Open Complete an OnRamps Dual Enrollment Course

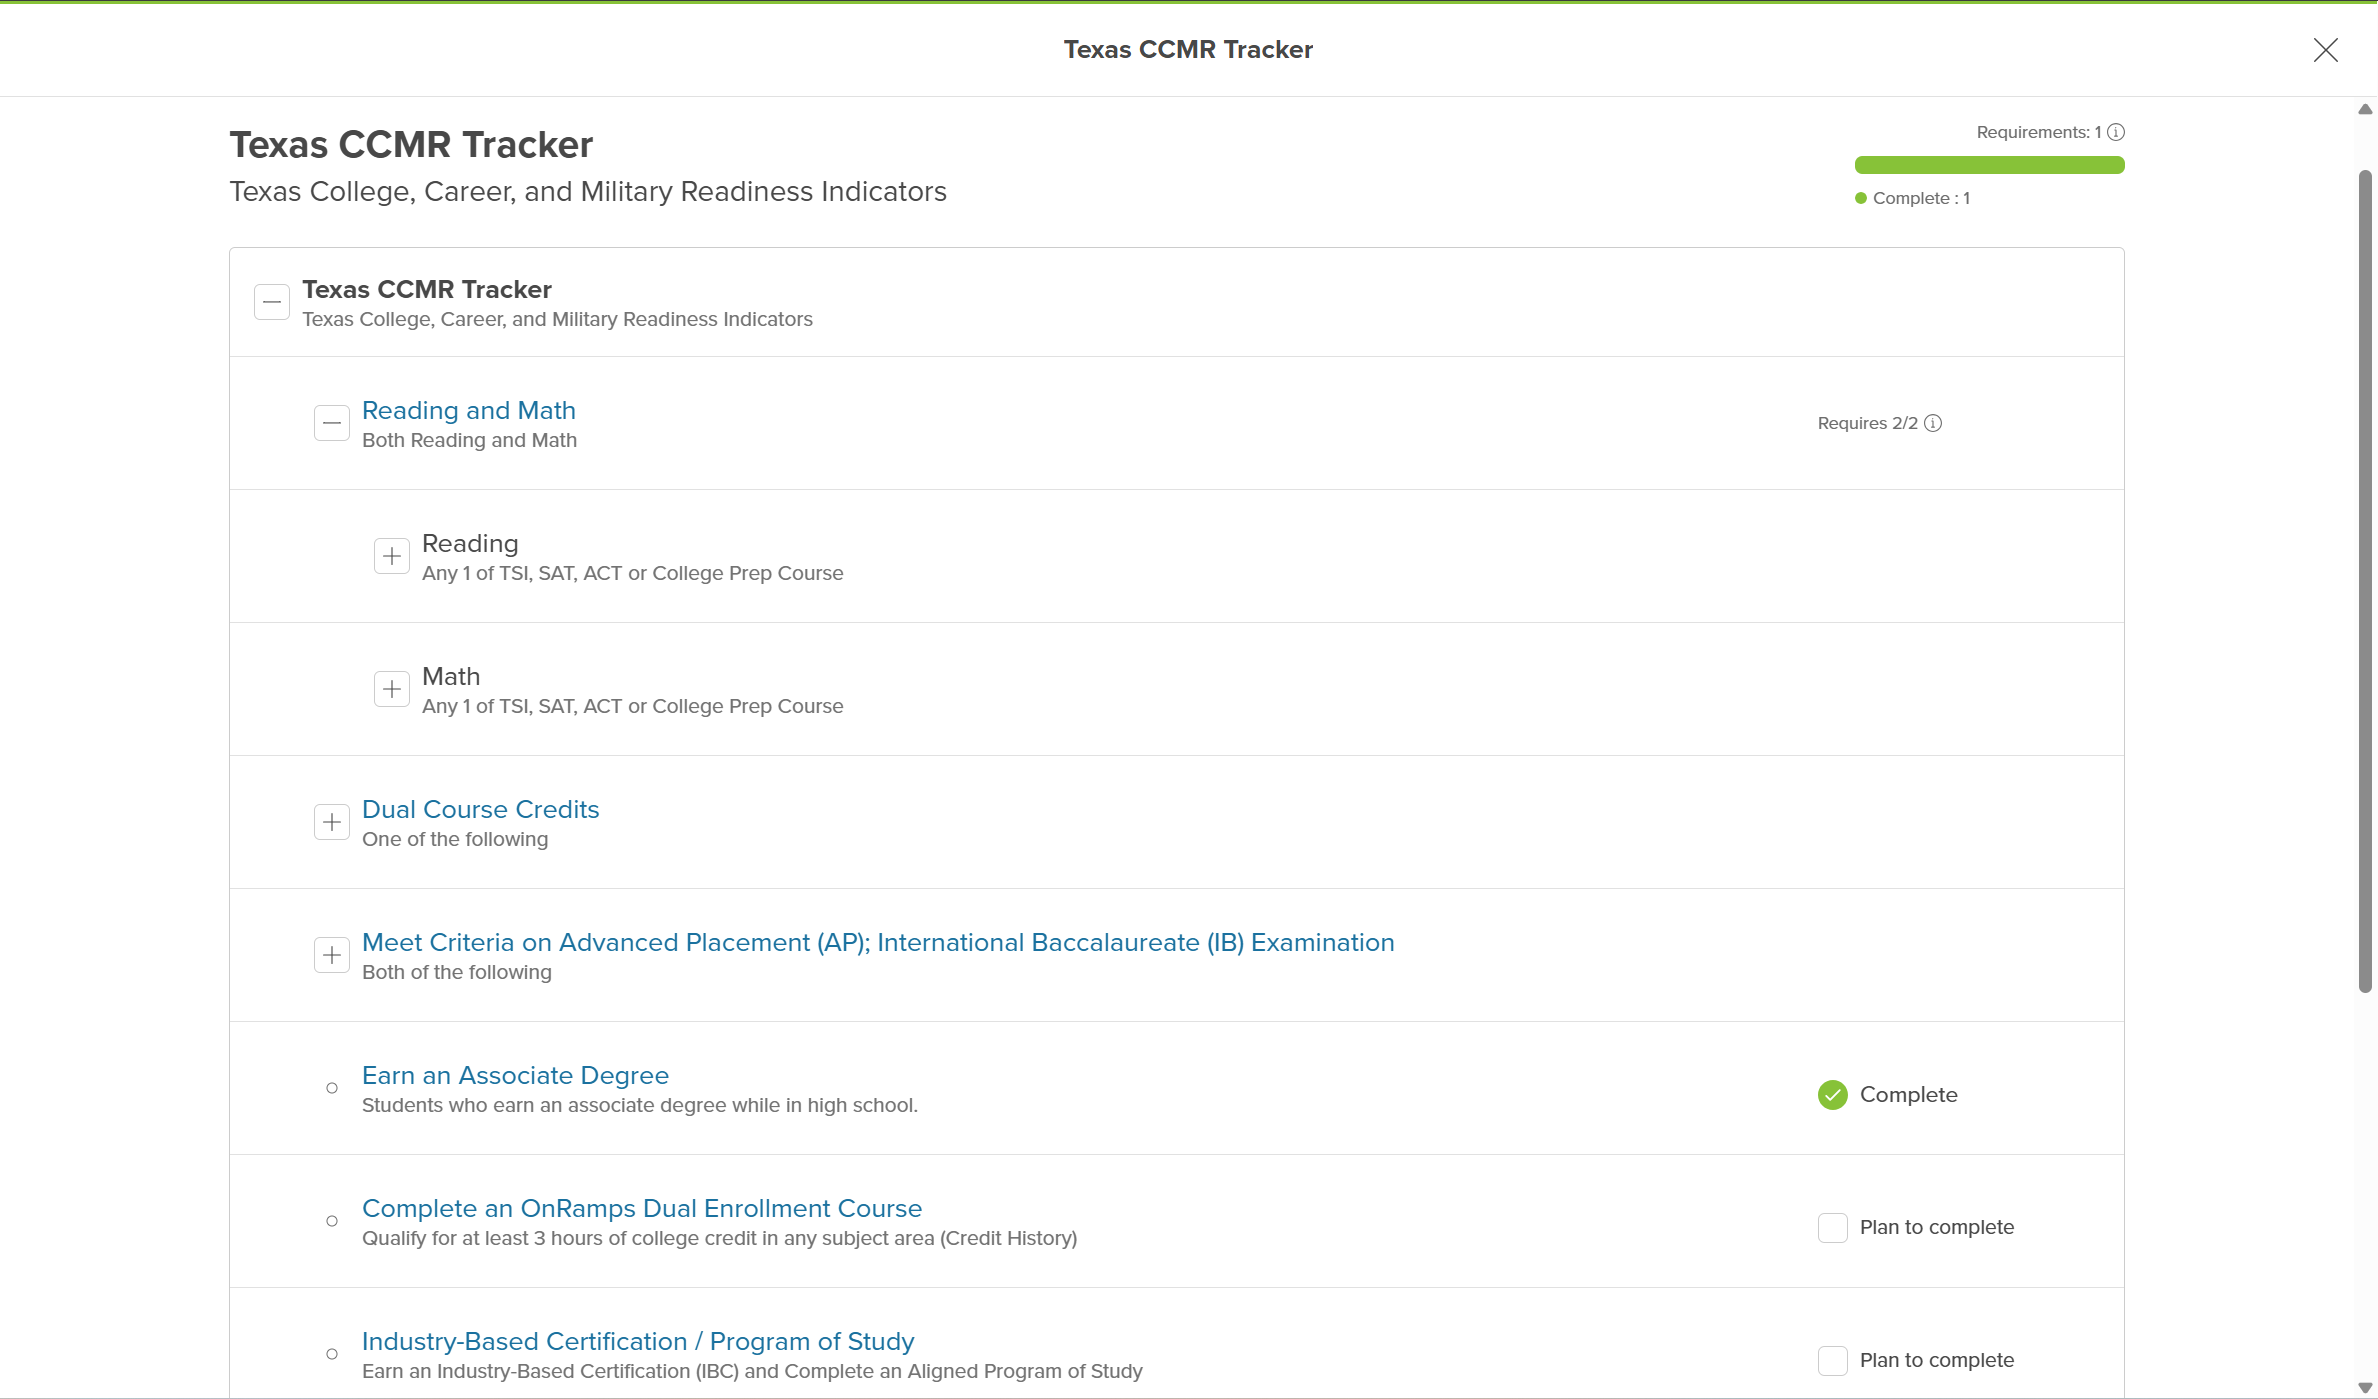[x=641, y=1208]
